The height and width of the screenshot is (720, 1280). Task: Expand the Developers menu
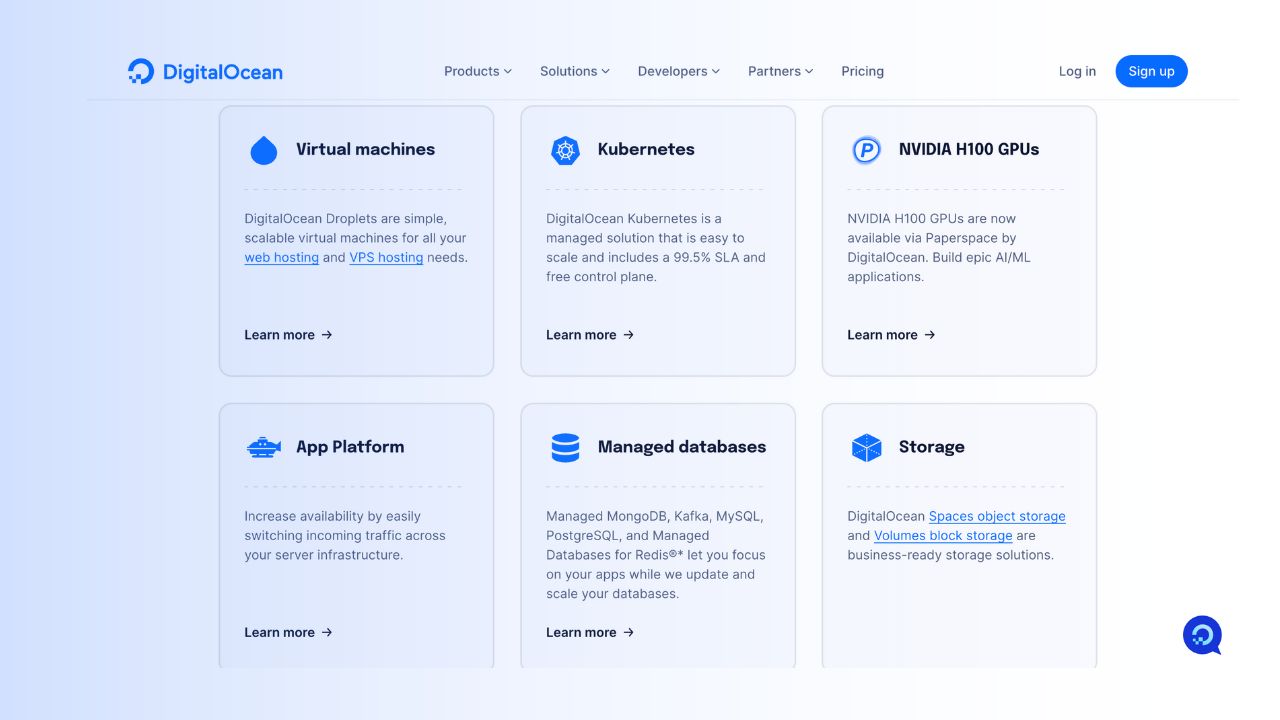(679, 71)
